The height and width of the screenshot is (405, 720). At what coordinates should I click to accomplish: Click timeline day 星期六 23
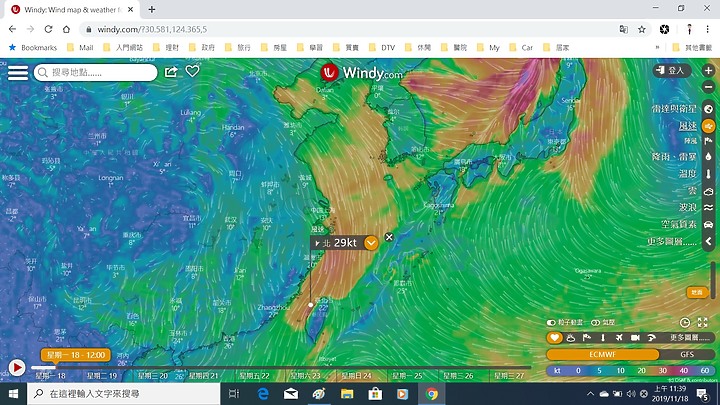pos(306,376)
